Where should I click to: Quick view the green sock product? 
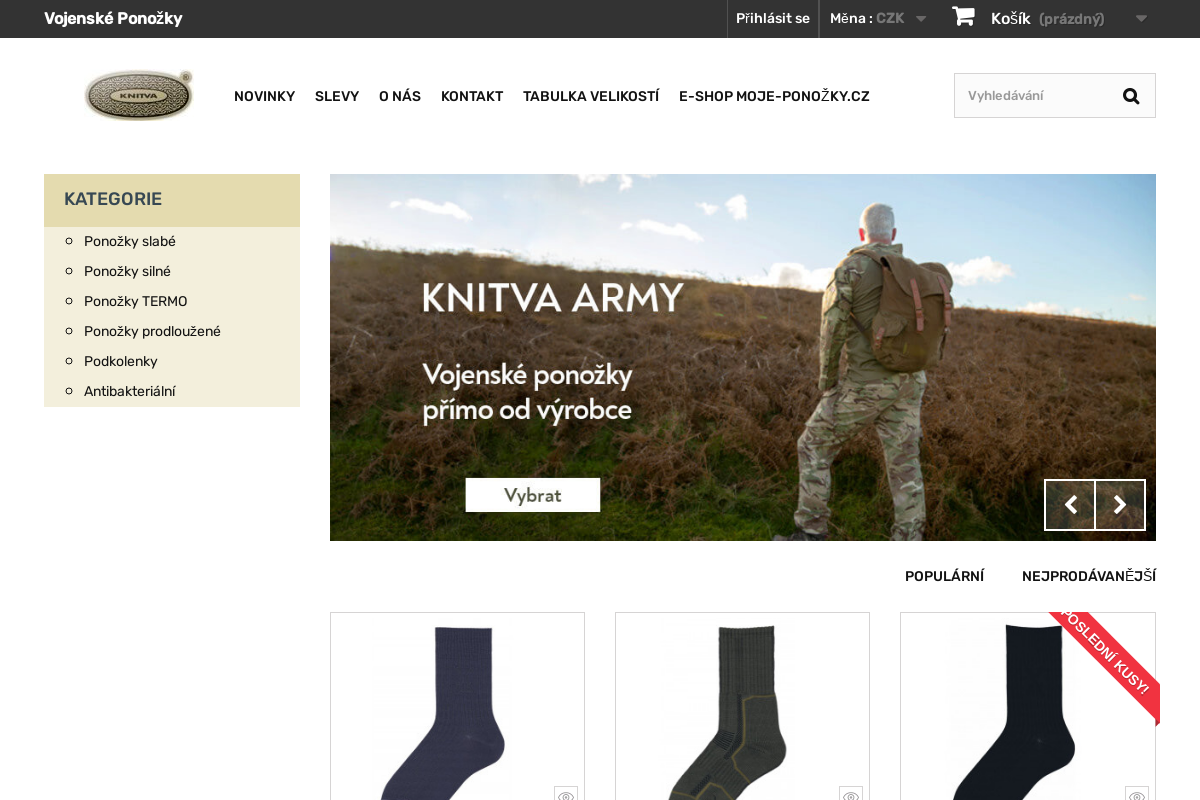coord(851,795)
